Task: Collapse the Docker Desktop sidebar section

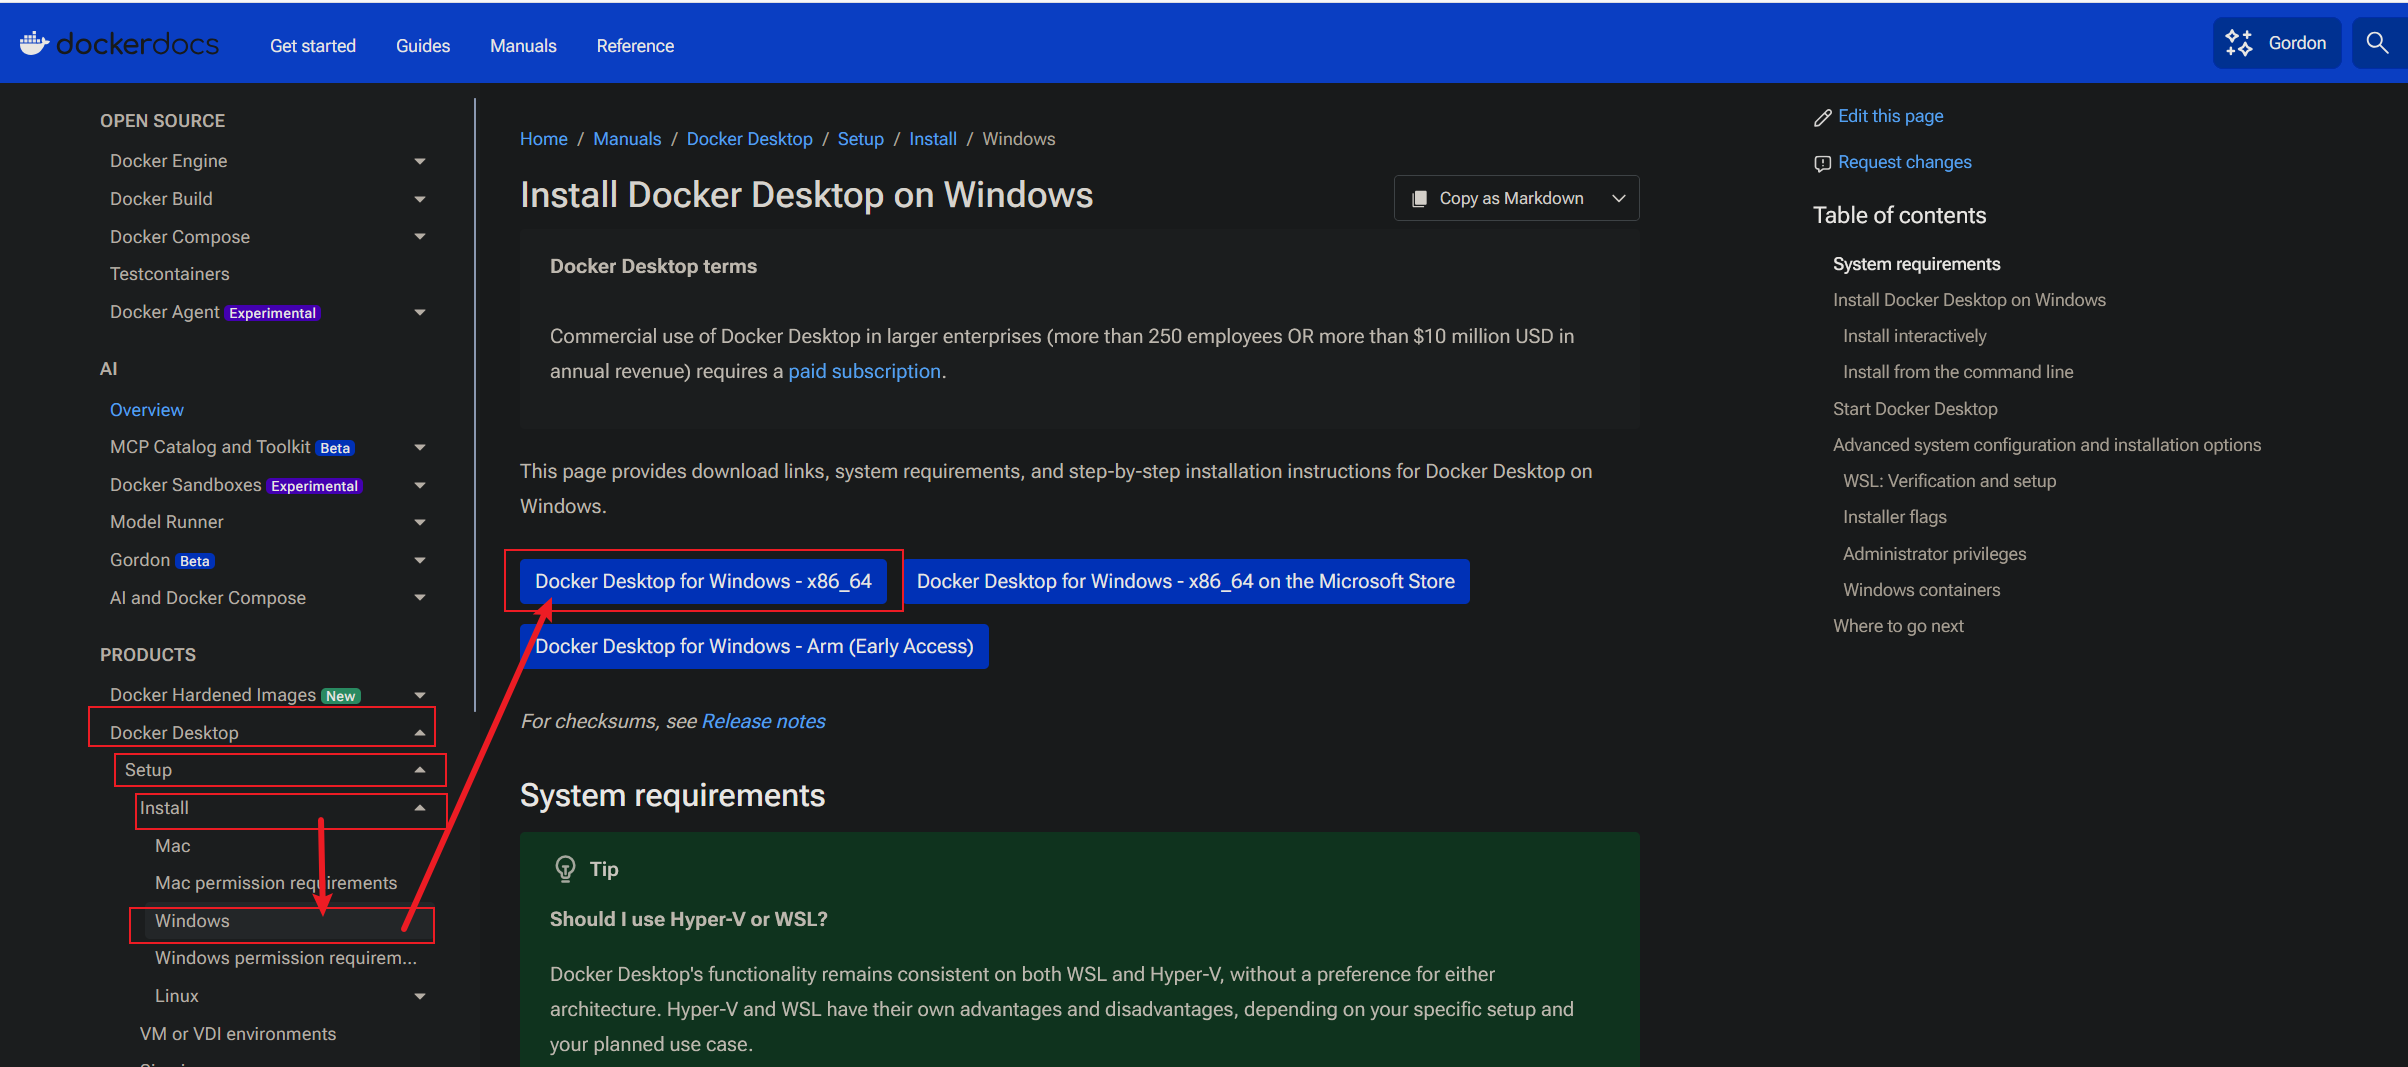Action: (x=420, y=733)
